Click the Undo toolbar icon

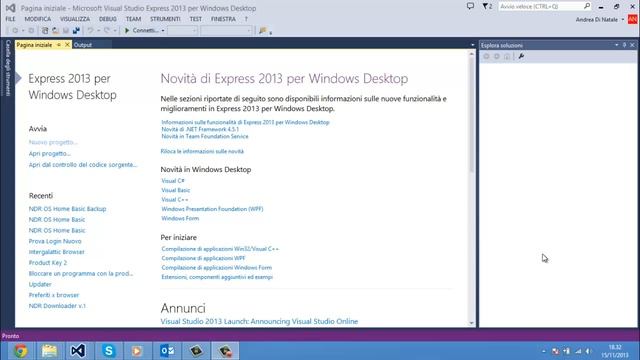point(90,31)
